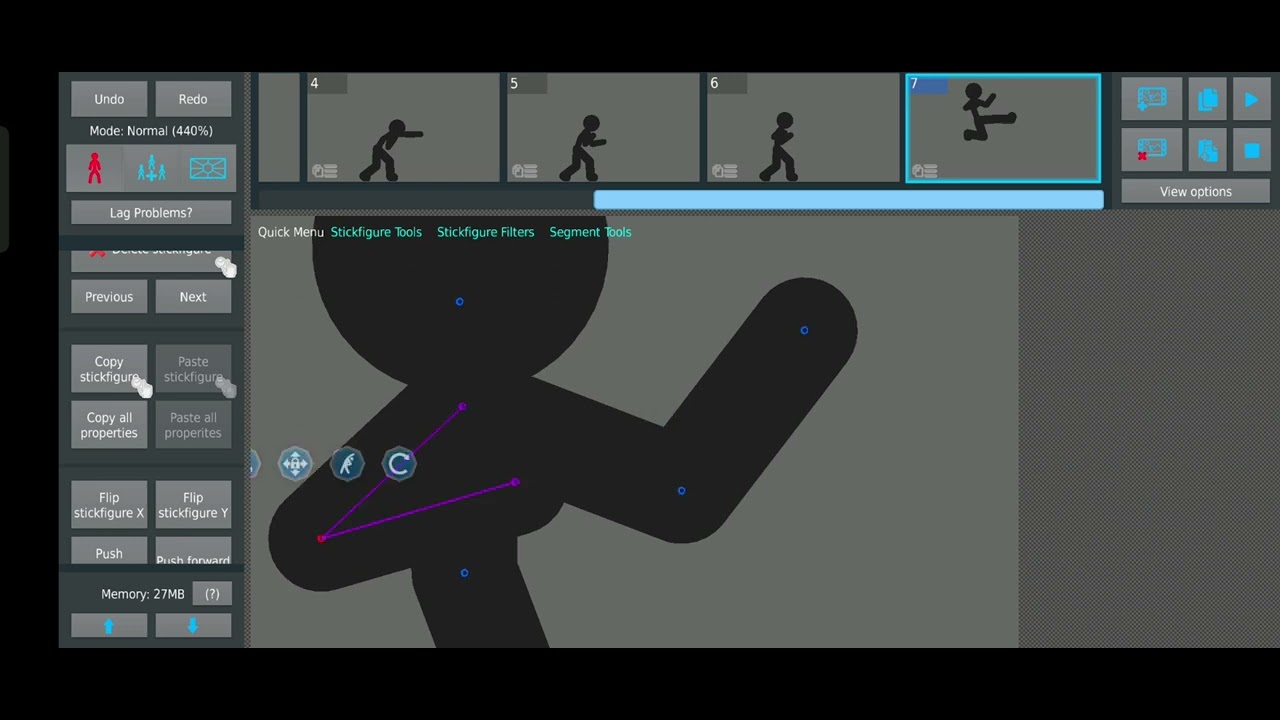Click the Paste all properties button
Screen dimensions: 1280x720
click(193, 425)
